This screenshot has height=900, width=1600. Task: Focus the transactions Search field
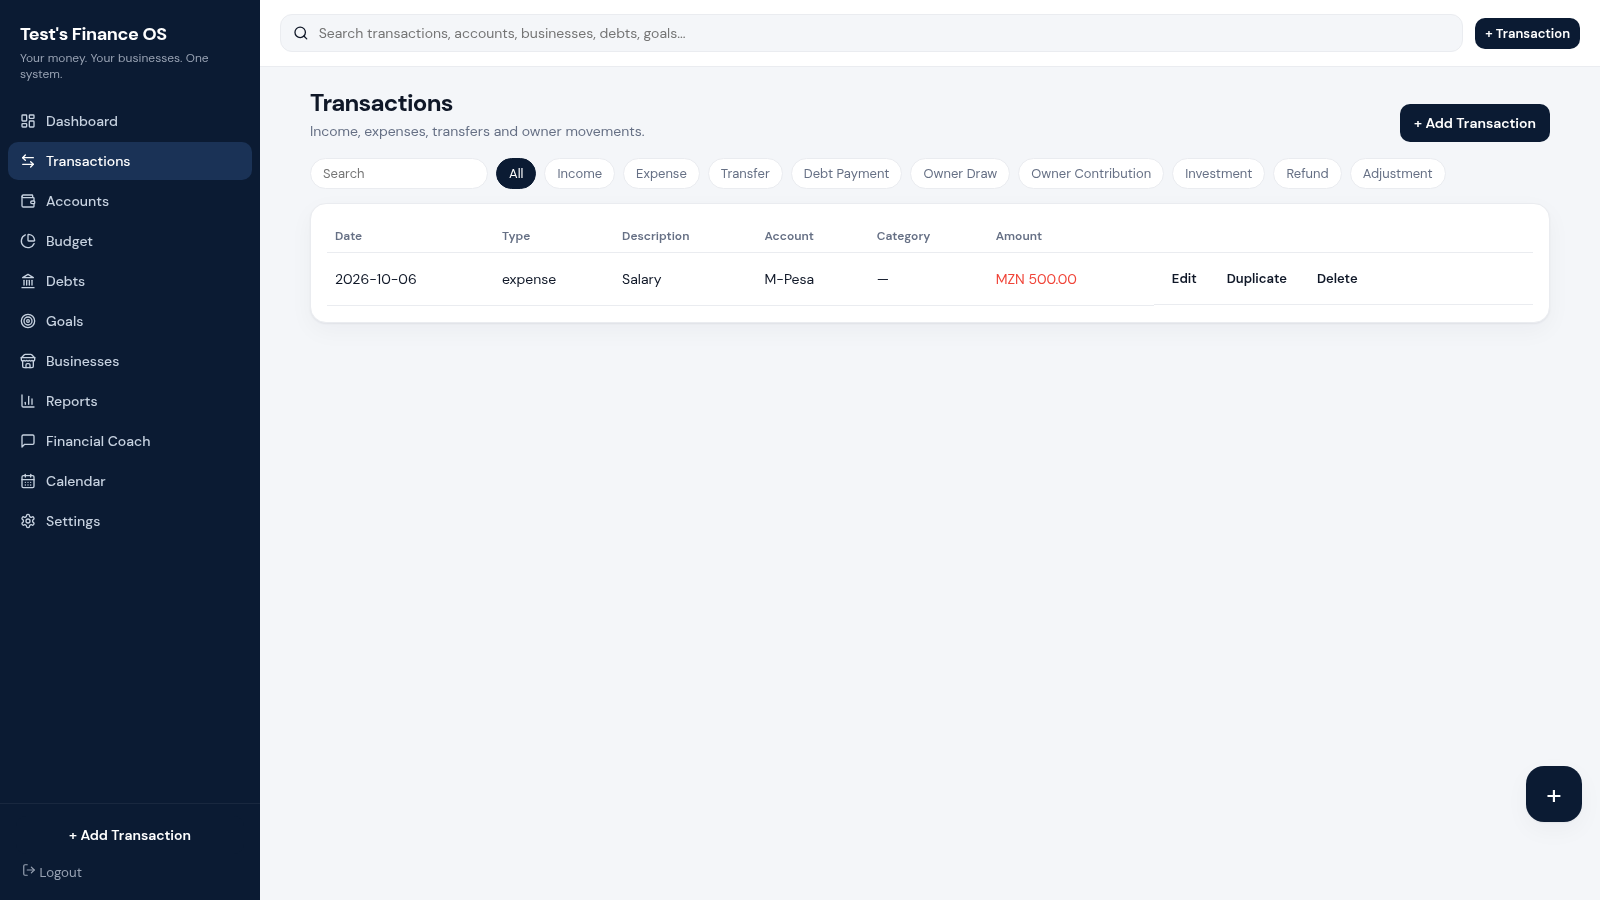pos(399,173)
